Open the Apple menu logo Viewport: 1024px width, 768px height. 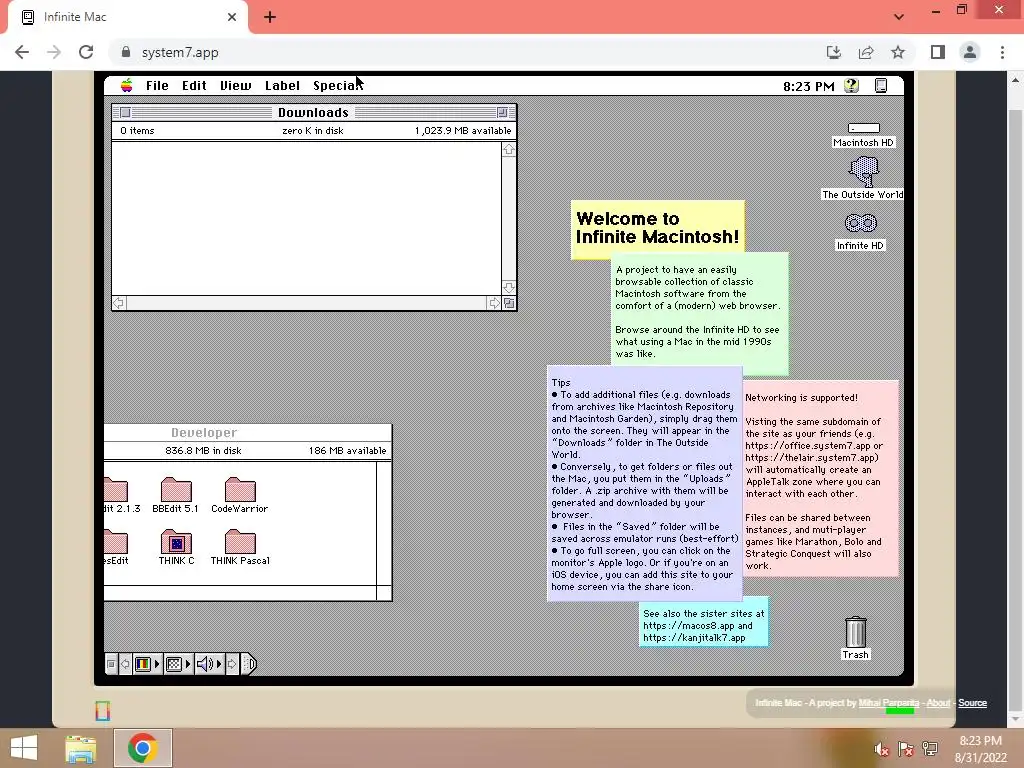tap(127, 86)
